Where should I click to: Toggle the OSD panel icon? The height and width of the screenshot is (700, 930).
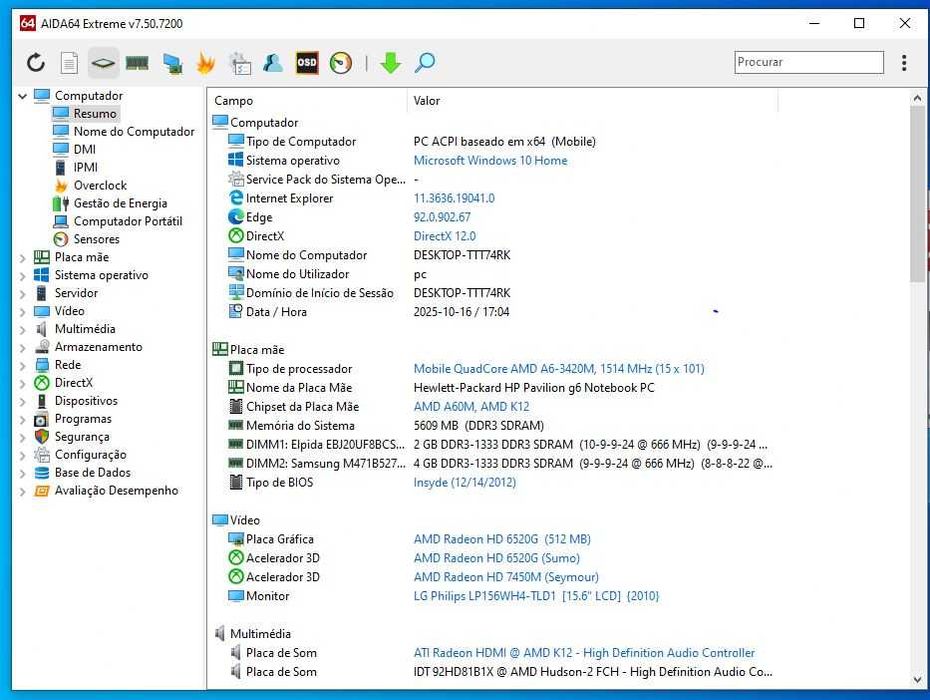[307, 62]
